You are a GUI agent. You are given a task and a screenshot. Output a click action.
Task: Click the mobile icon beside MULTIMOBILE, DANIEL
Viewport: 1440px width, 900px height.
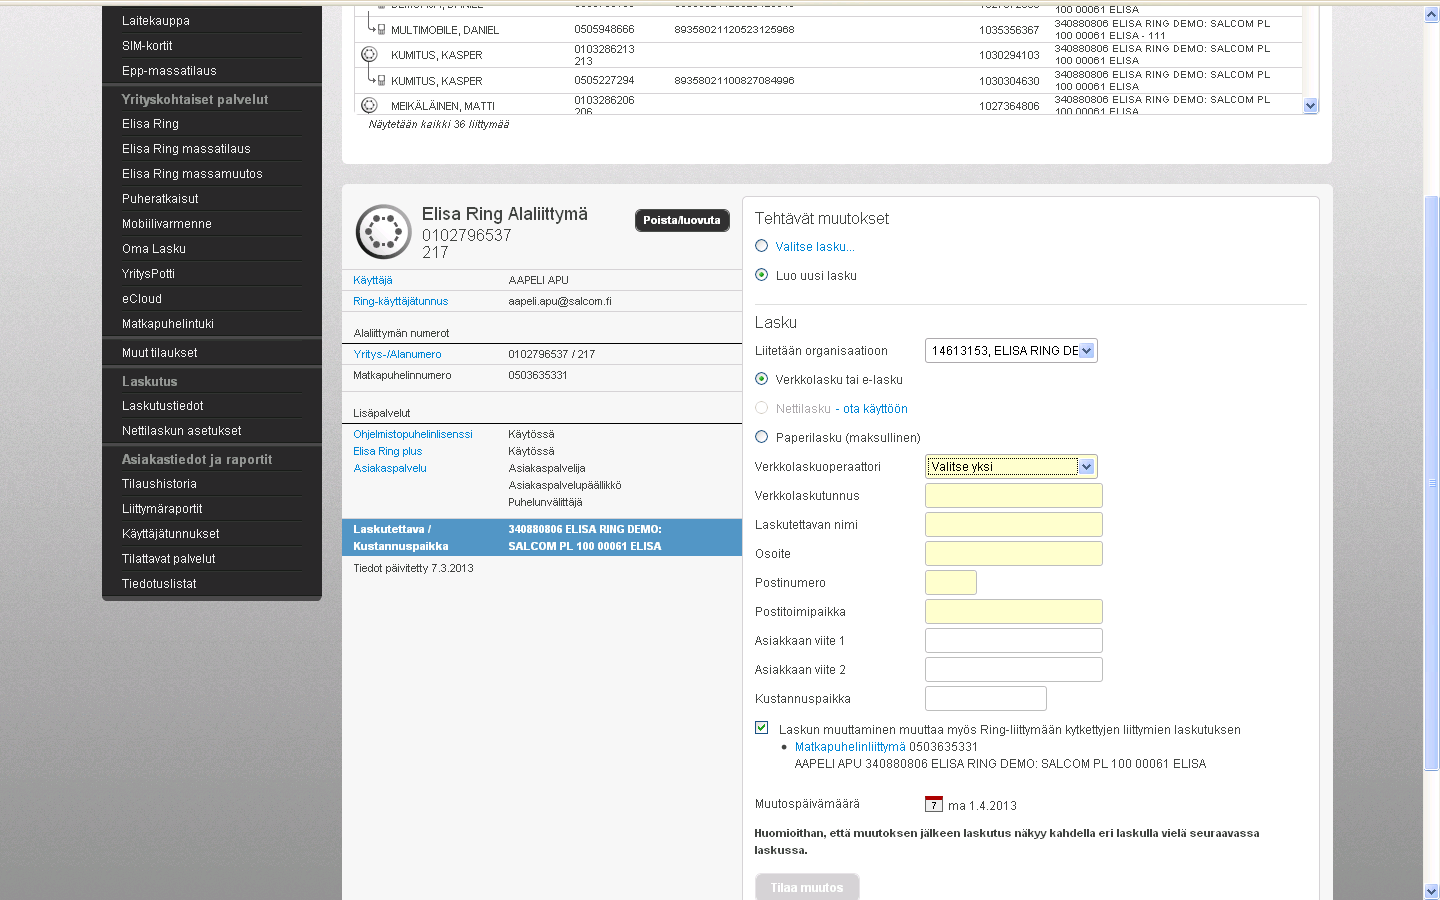pyautogui.click(x=381, y=29)
